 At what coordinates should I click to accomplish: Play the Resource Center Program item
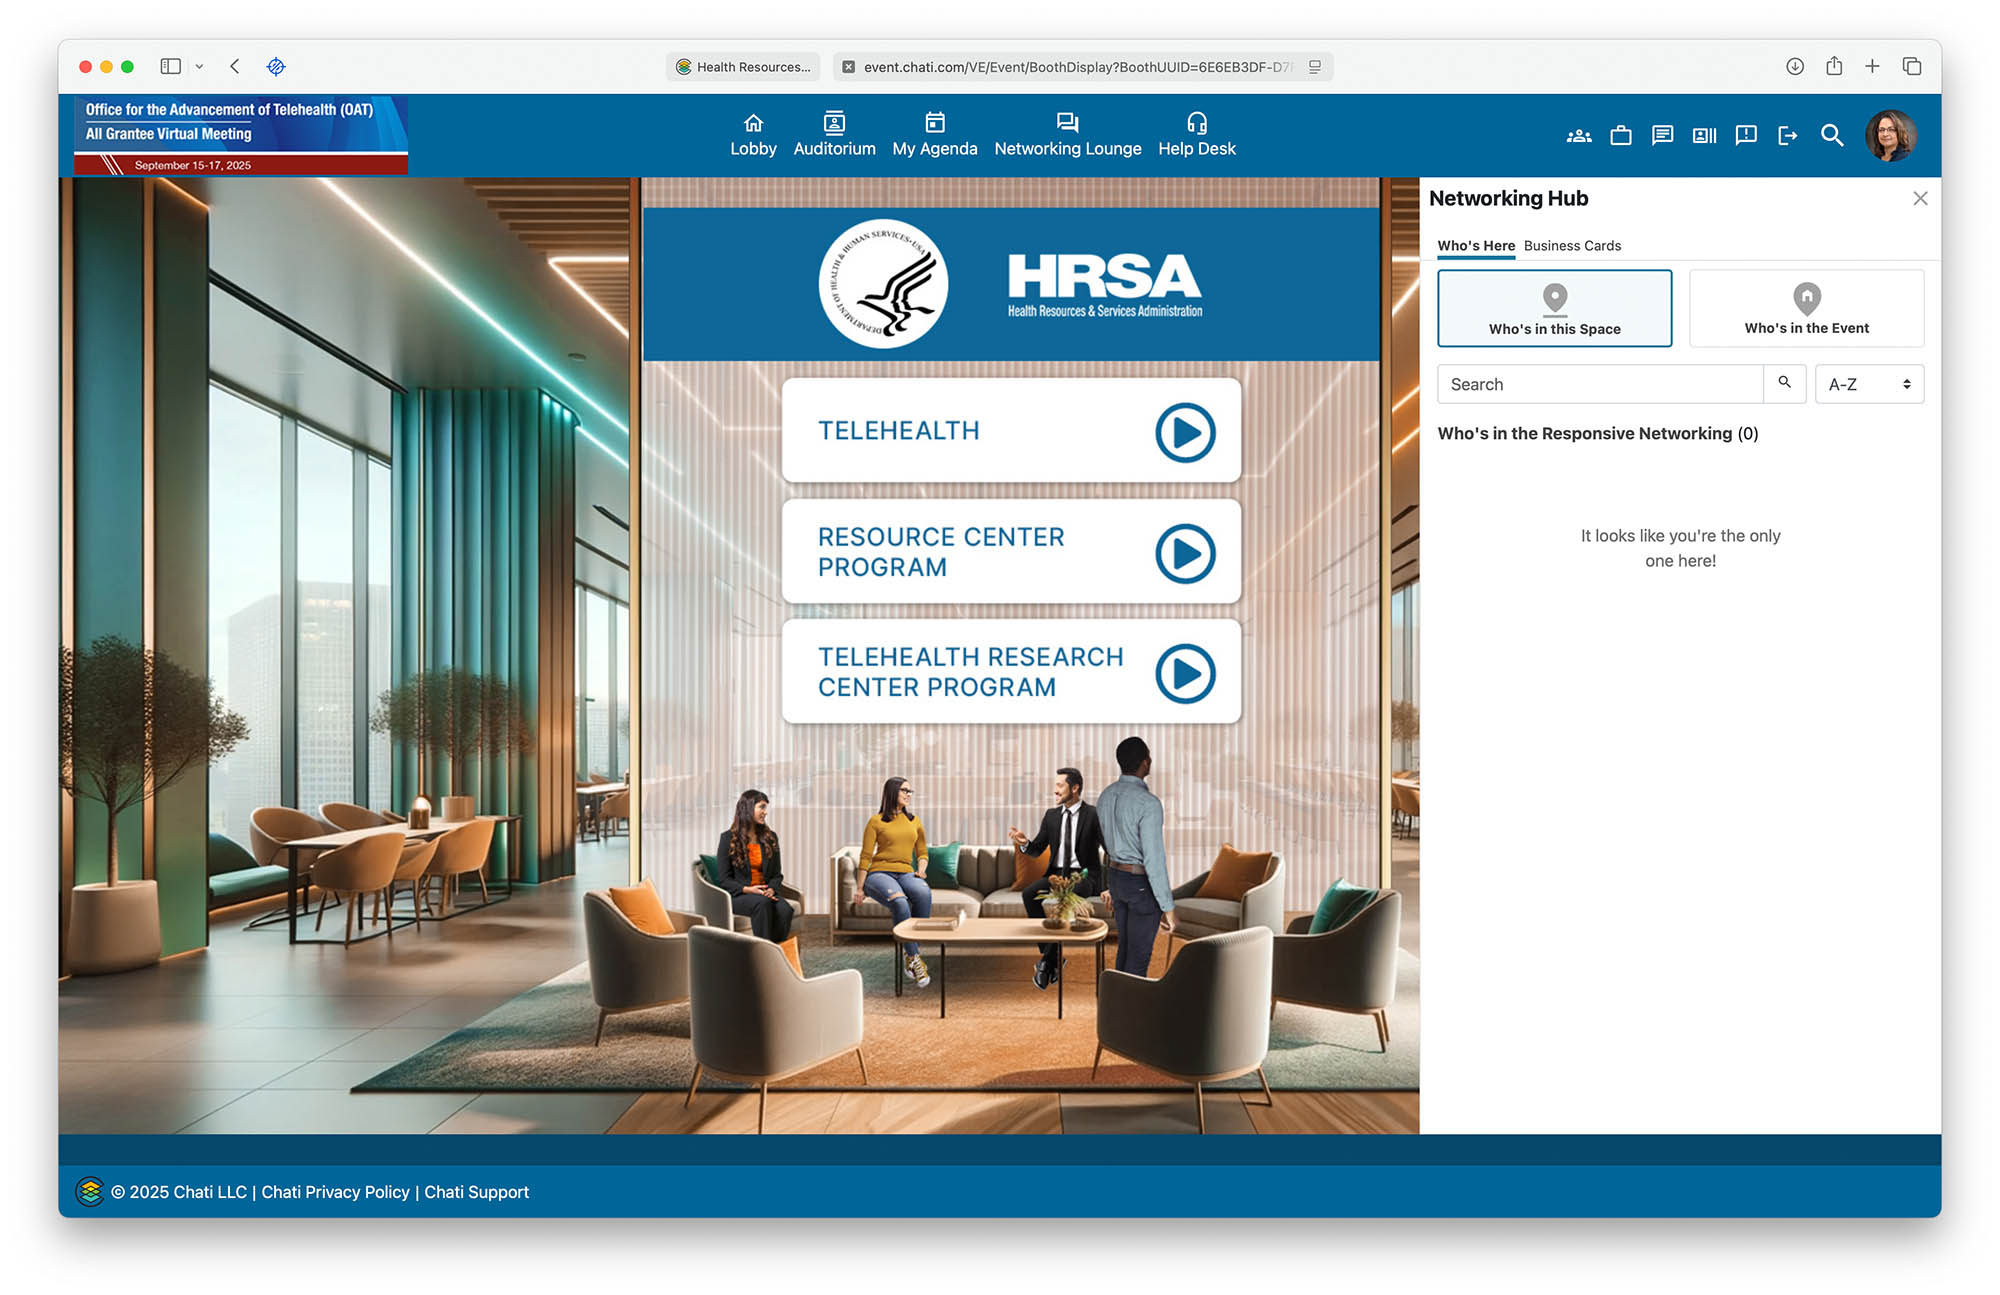click(1185, 553)
